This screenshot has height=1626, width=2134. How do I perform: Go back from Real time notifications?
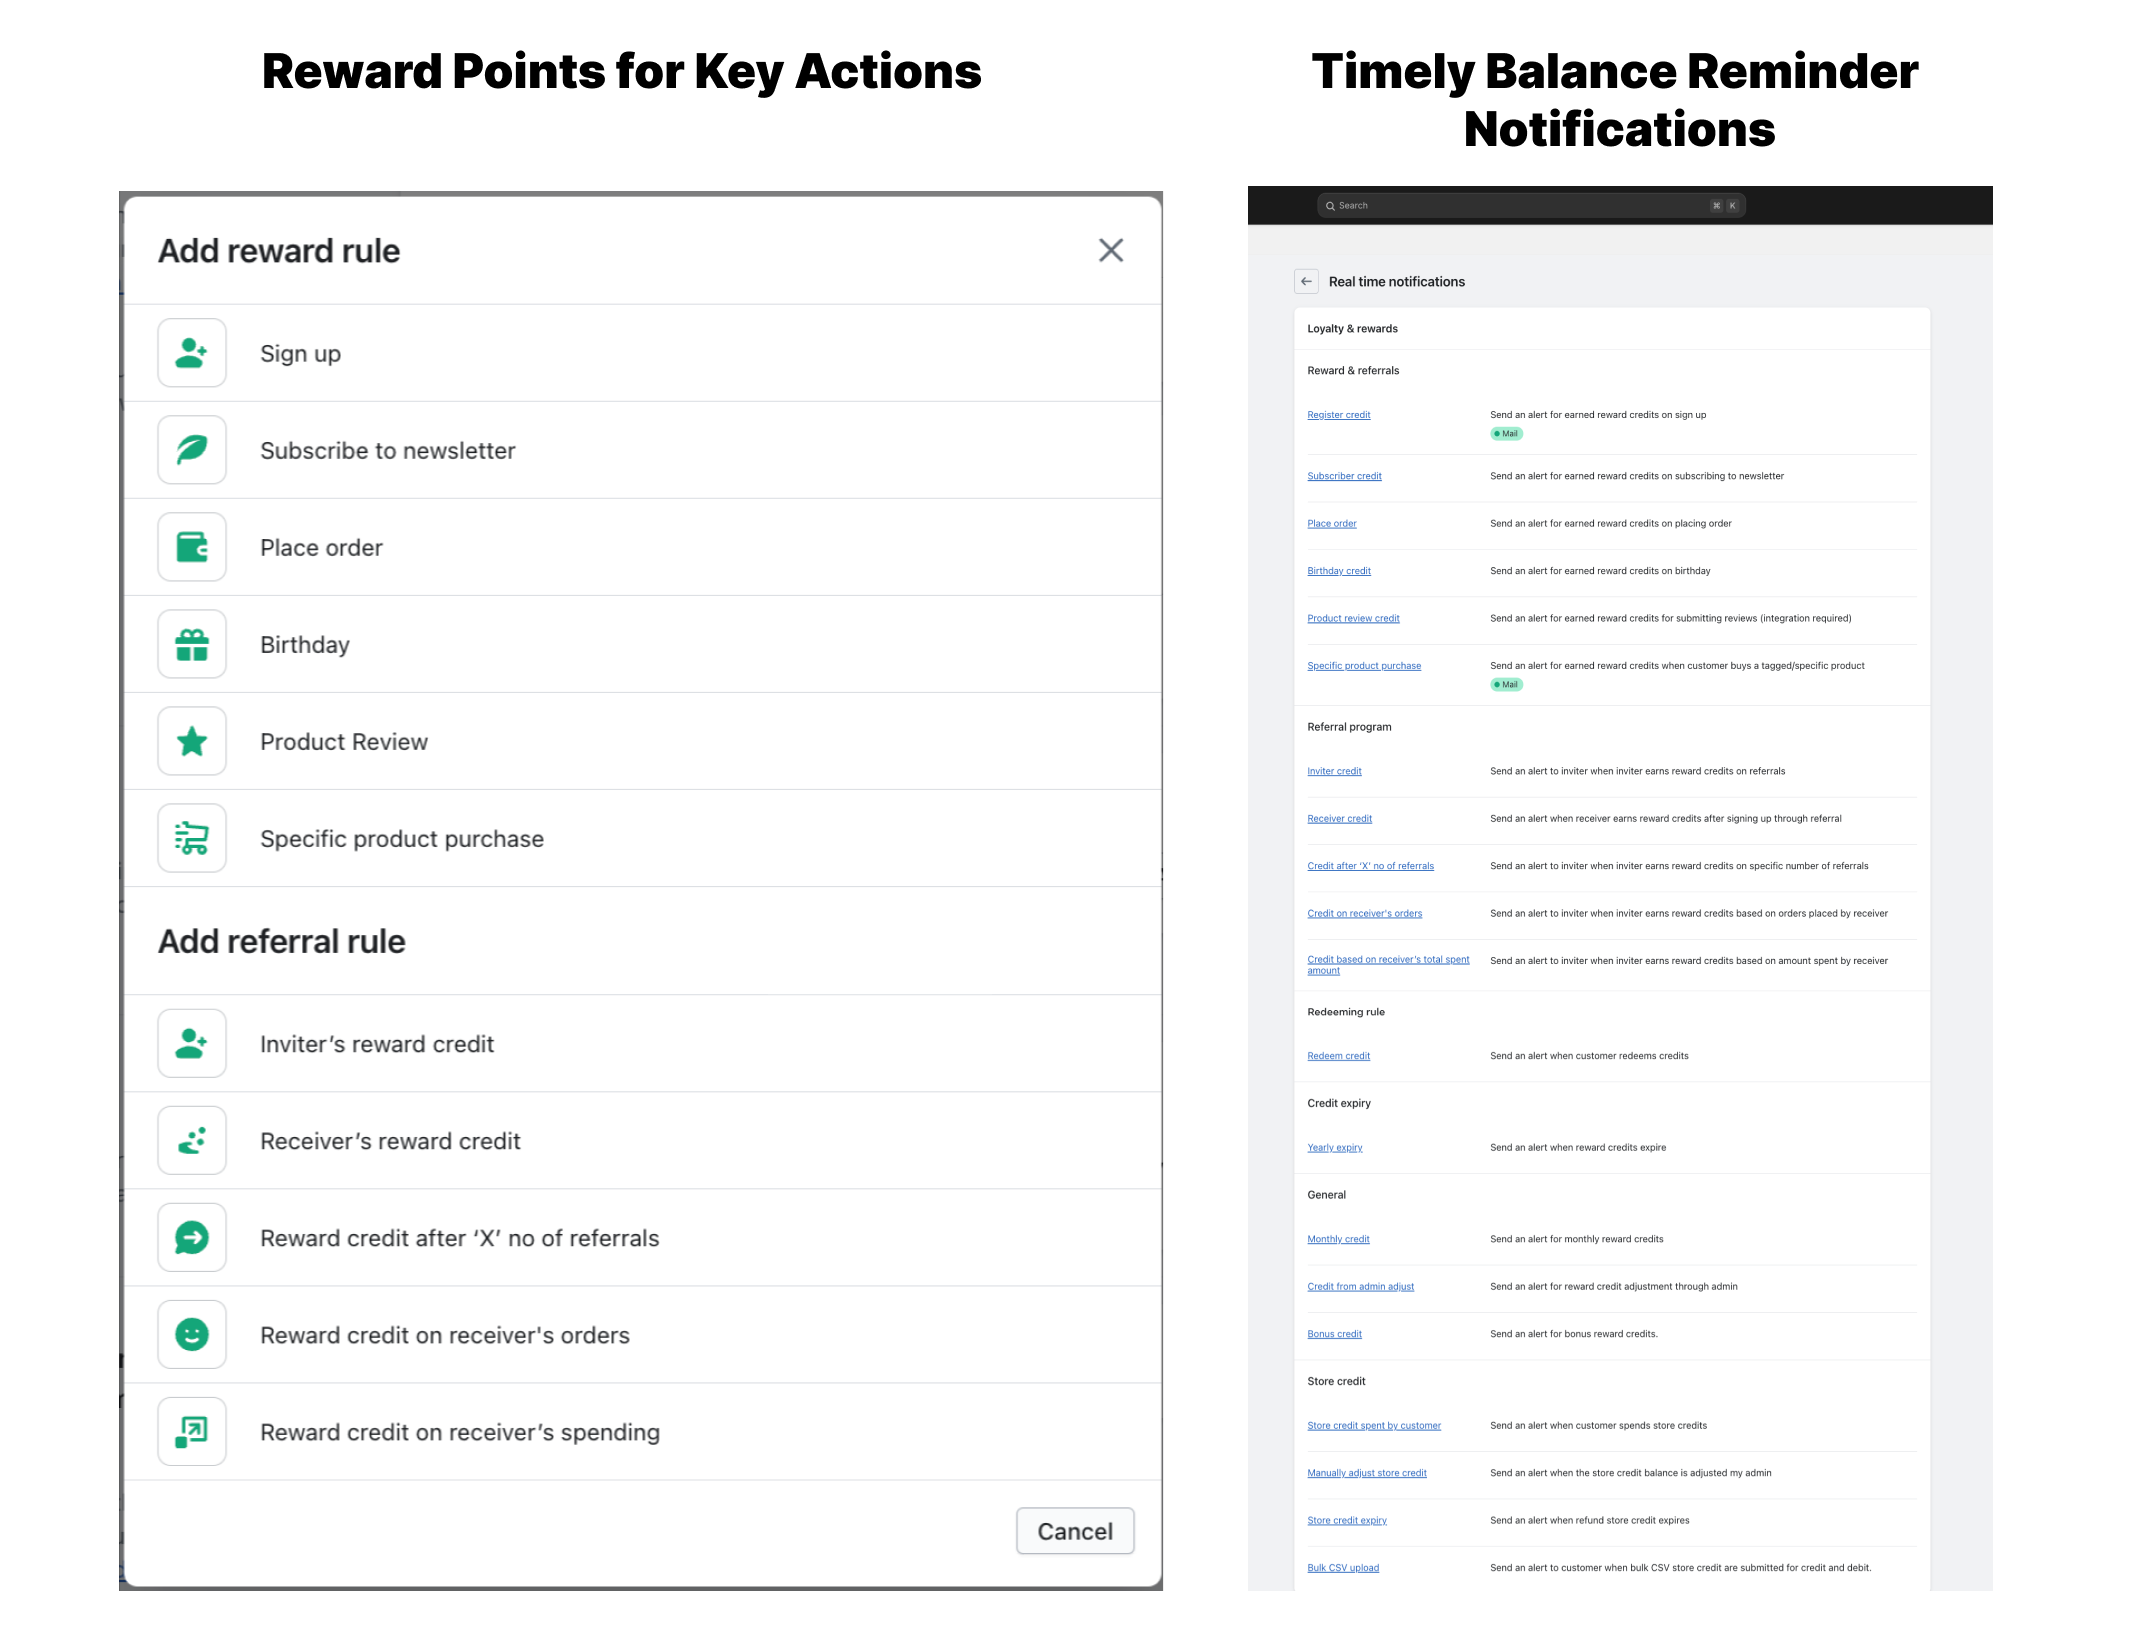pyautogui.click(x=1306, y=282)
